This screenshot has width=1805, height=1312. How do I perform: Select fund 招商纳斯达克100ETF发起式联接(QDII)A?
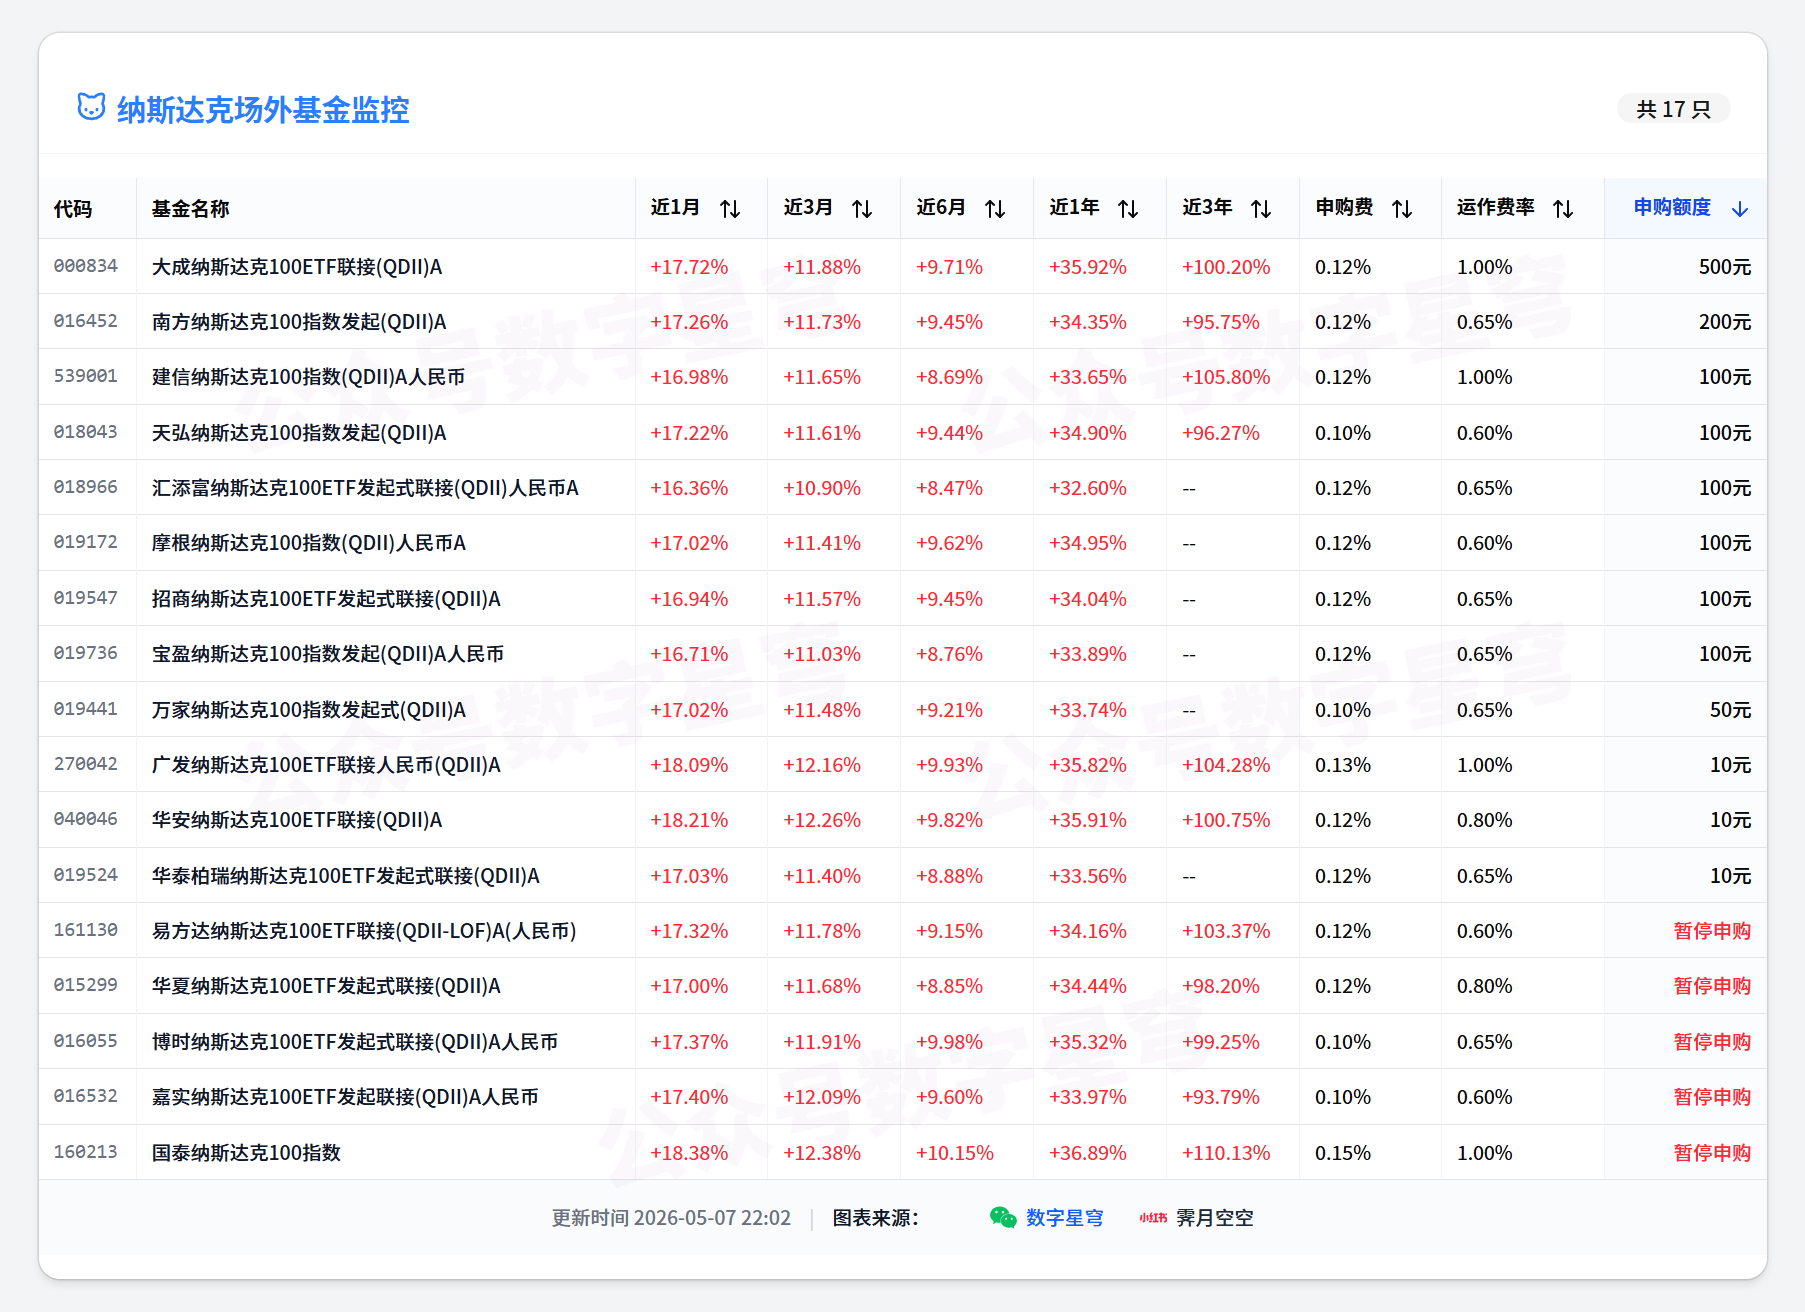(x=326, y=599)
